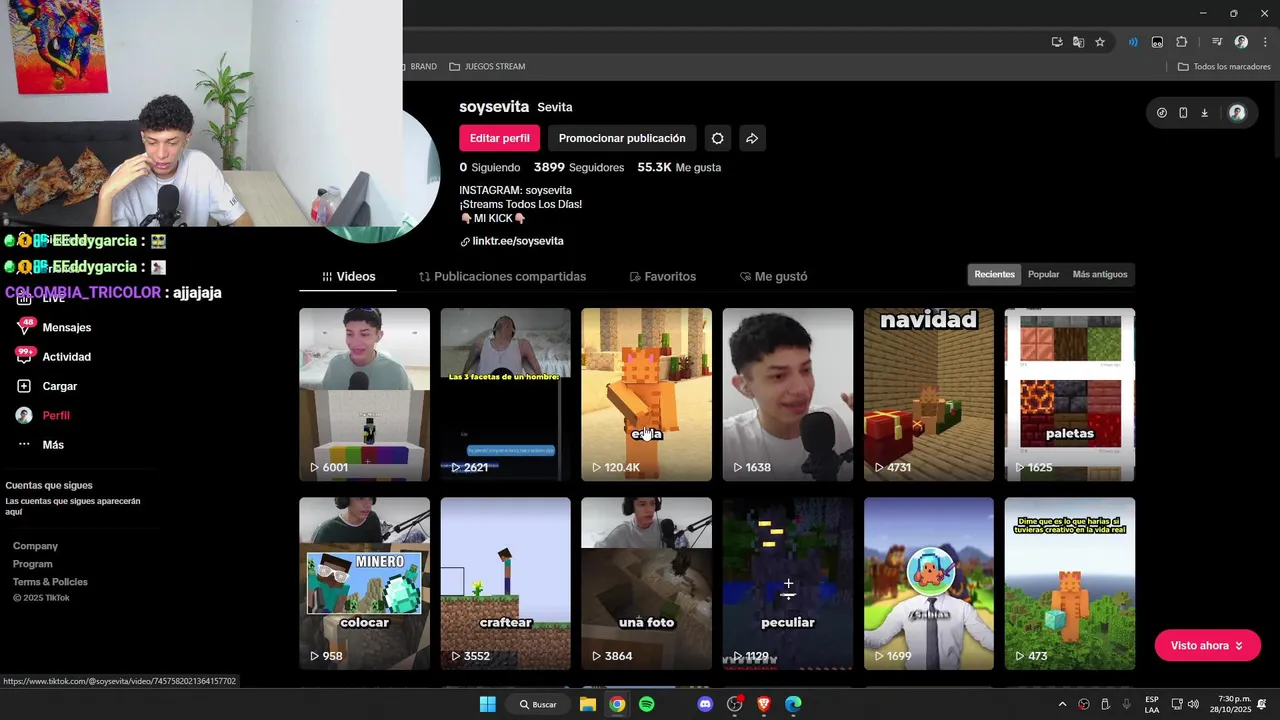Sort videos by Recientes
Screen dimensions: 1280x720
[994, 274]
